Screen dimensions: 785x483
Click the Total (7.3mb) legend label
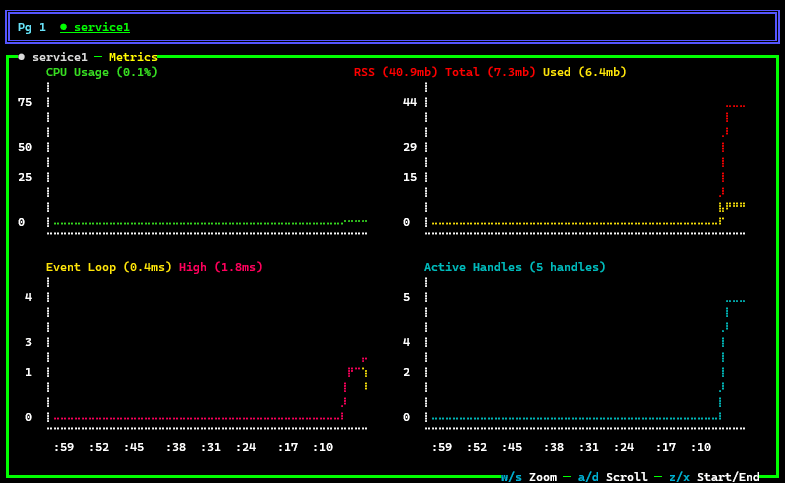pyautogui.click(x=490, y=72)
